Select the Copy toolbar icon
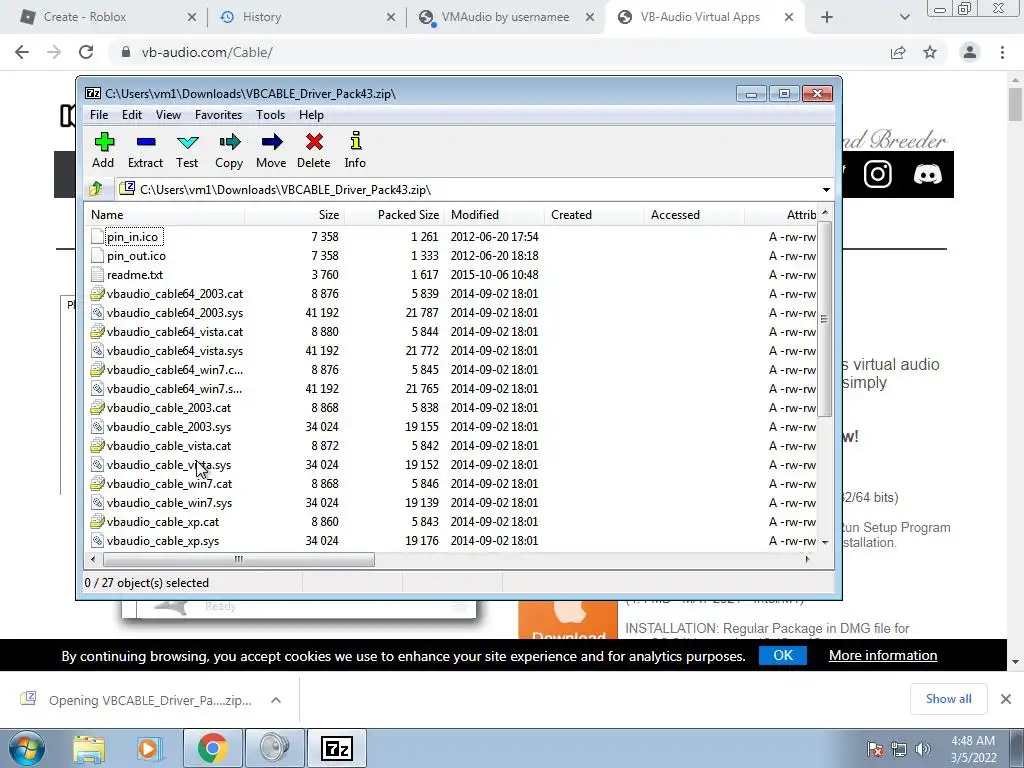This screenshot has width=1024, height=768. [x=229, y=150]
